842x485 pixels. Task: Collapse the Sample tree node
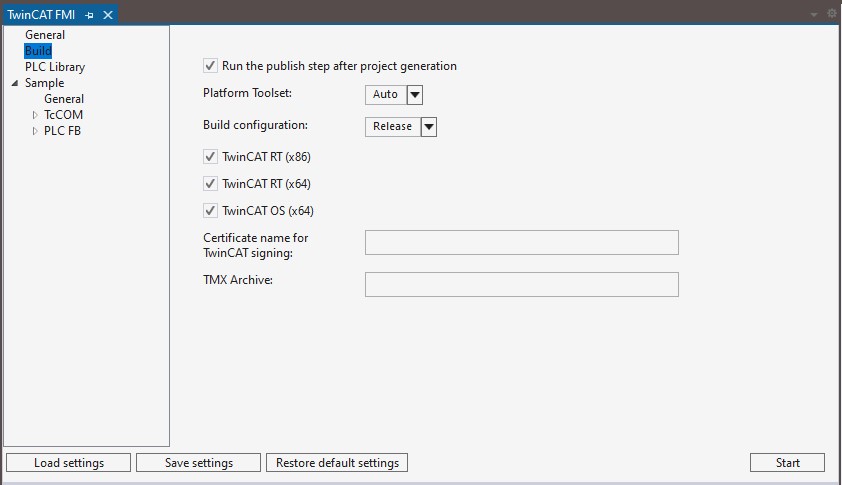tap(15, 83)
